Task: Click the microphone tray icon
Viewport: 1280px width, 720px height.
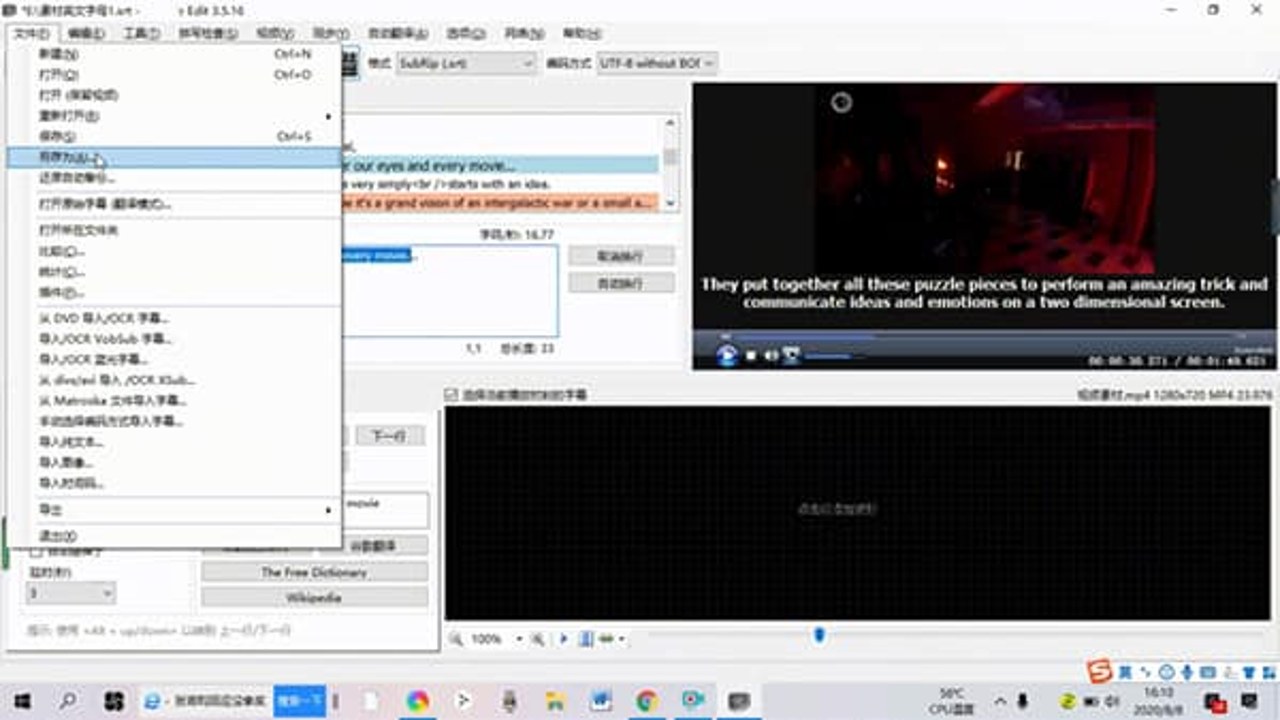Action: point(1023,701)
